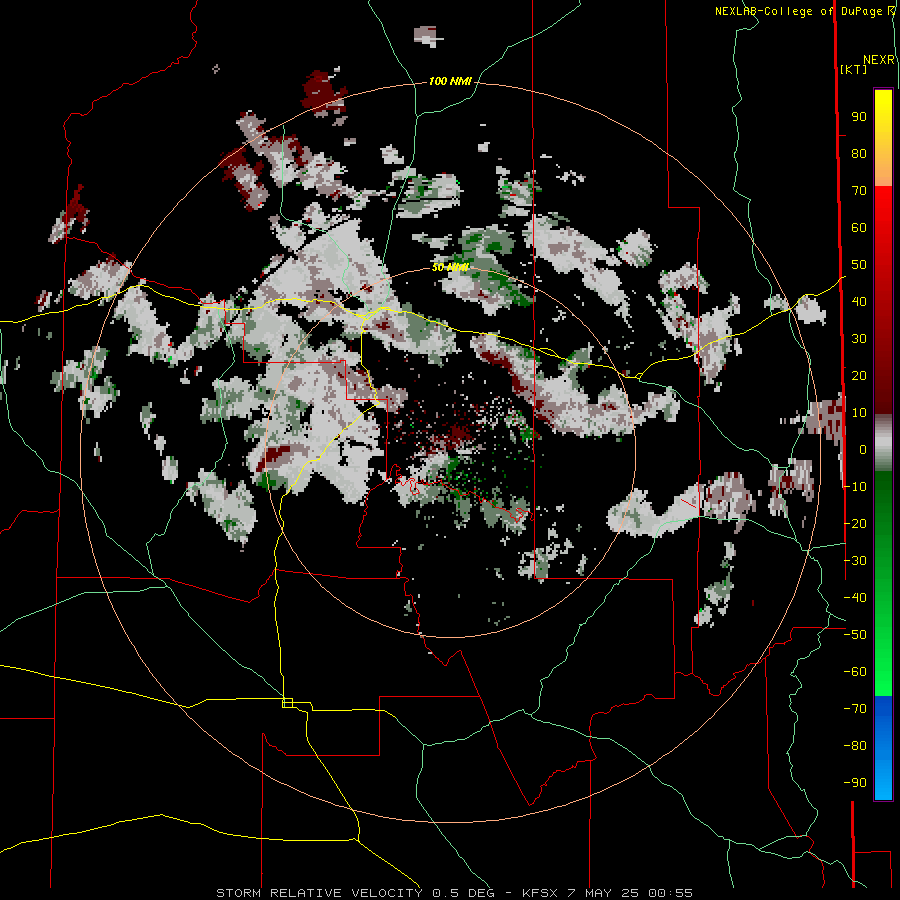
Task: Click the -90 value on velocity scale
Action: [855, 783]
